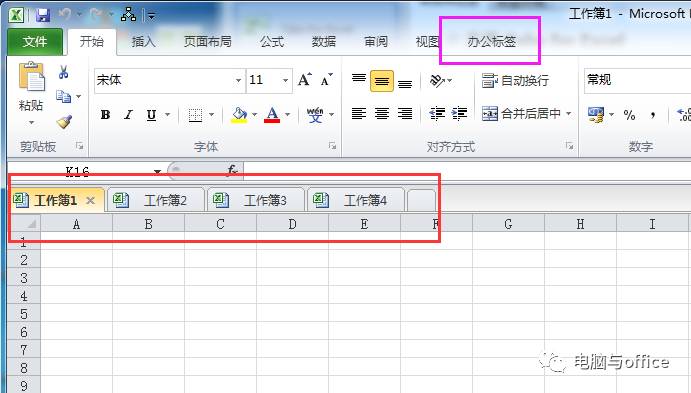Toggle Underline formatting

pos(151,115)
